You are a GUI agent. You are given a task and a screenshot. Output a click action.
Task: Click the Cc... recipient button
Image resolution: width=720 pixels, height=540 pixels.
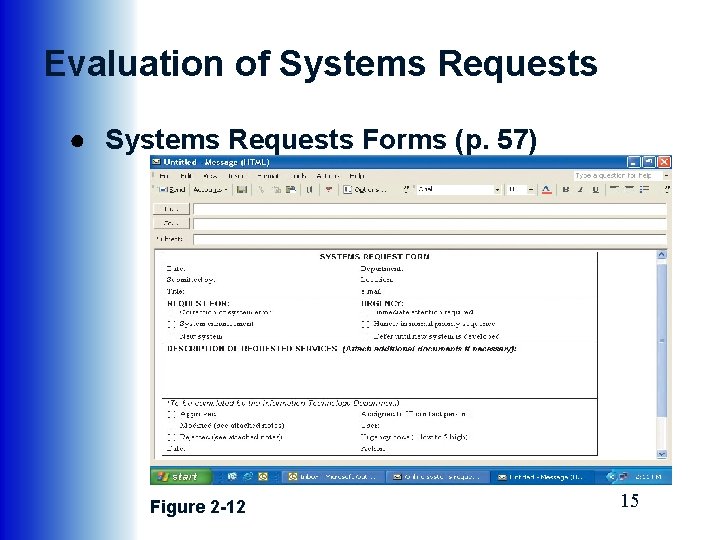tap(171, 223)
